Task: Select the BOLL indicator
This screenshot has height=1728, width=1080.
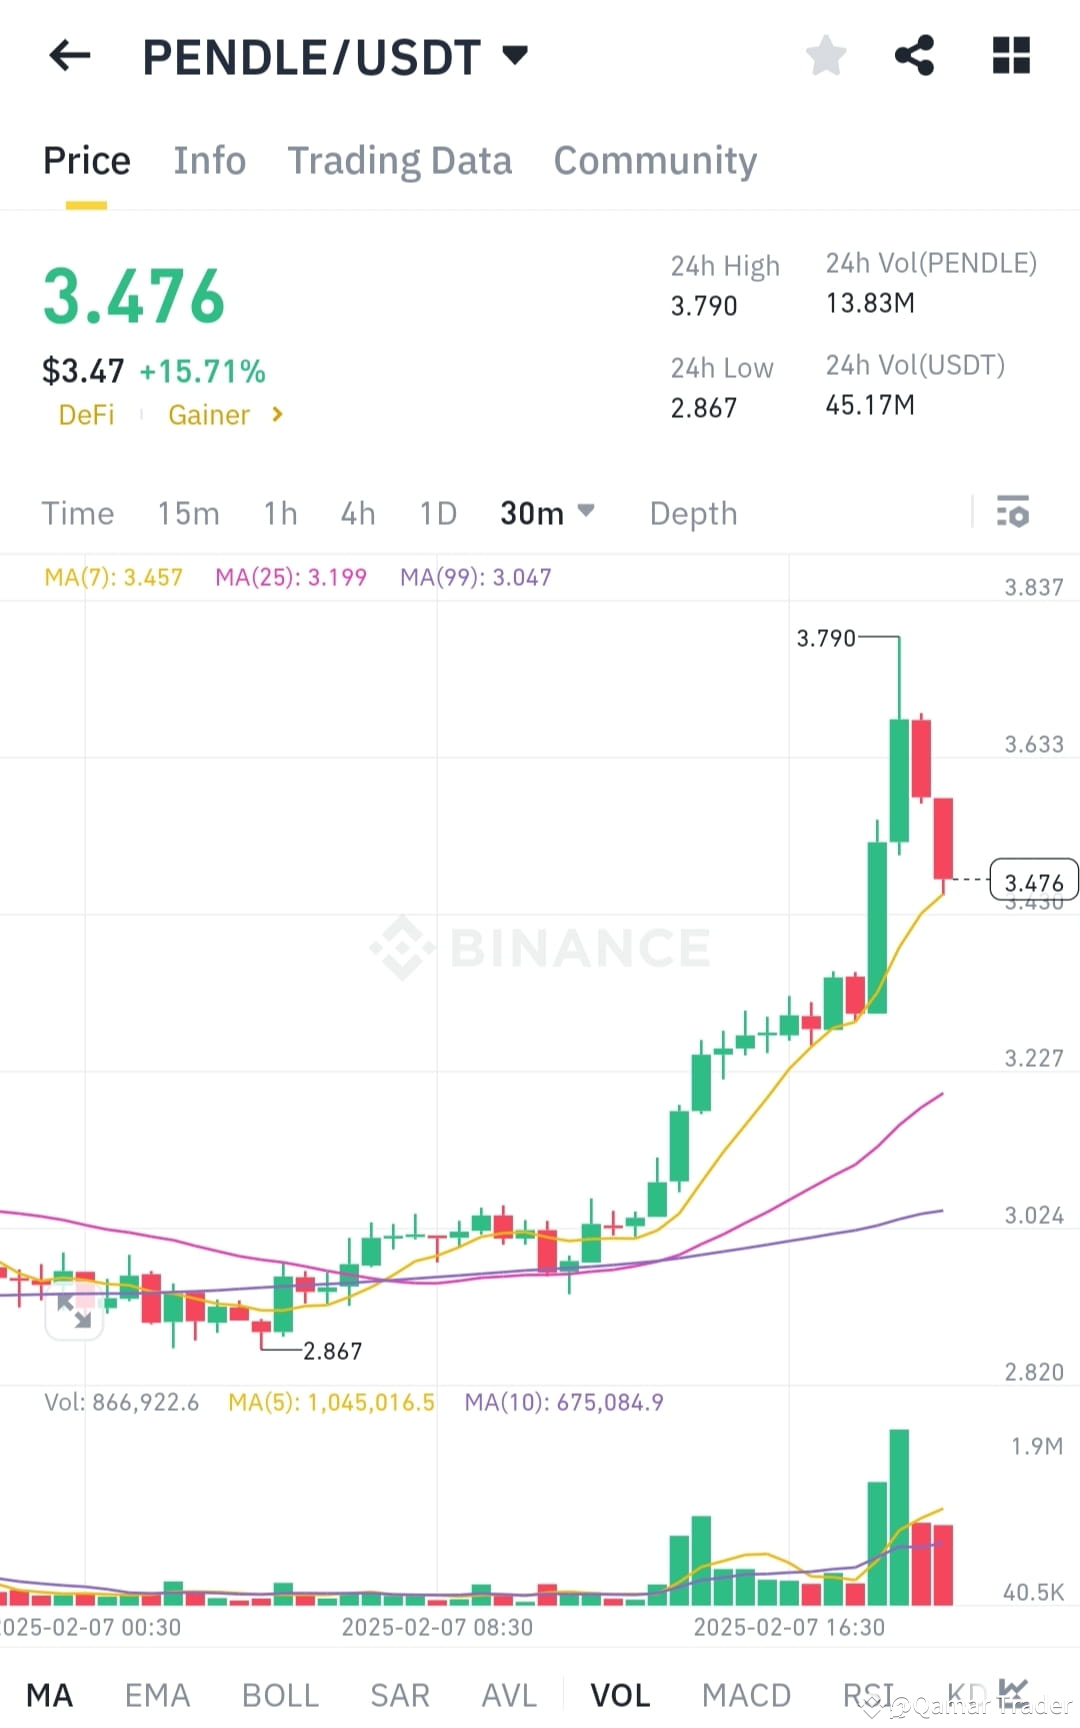Action: tap(280, 1693)
